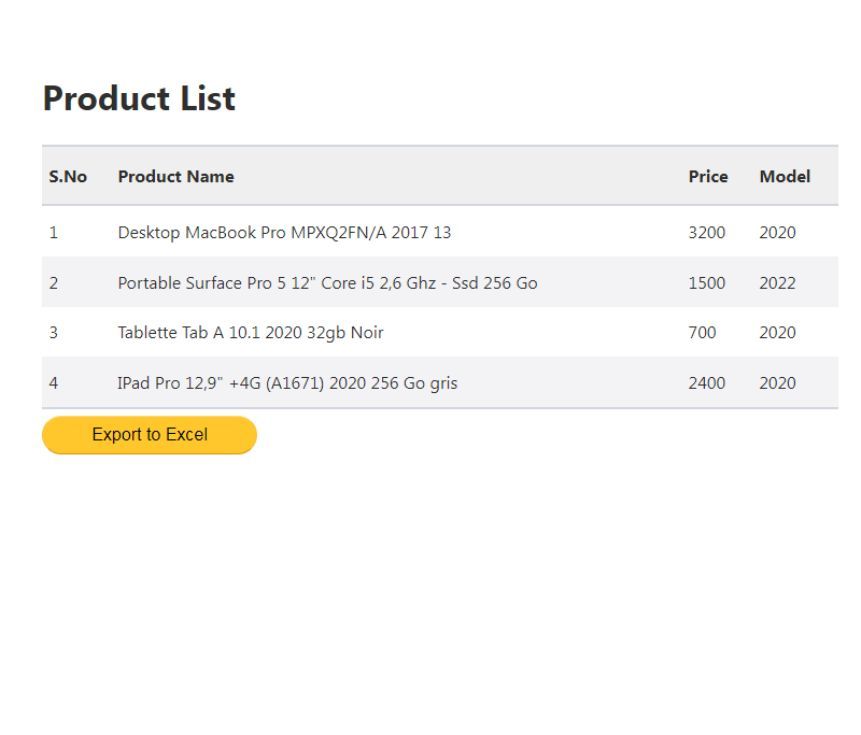Click the model cell in the MacBook row

pos(777,233)
